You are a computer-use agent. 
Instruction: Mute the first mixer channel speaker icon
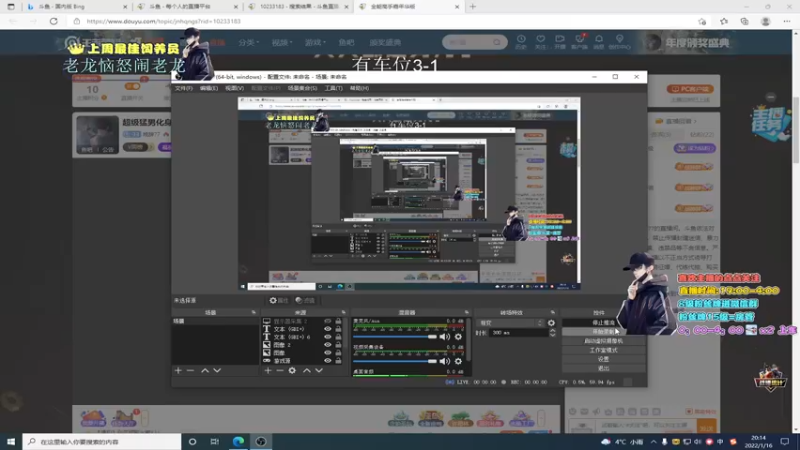point(445,337)
